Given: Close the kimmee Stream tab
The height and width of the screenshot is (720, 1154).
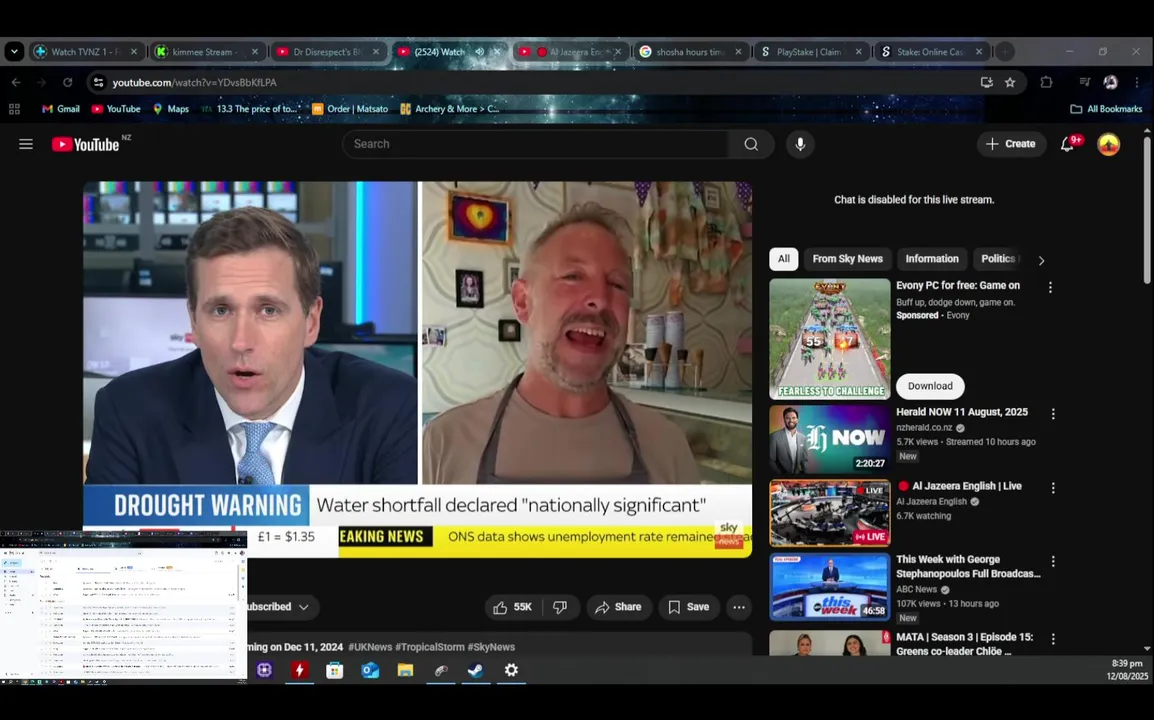Looking at the screenshot, I should 255,52.
